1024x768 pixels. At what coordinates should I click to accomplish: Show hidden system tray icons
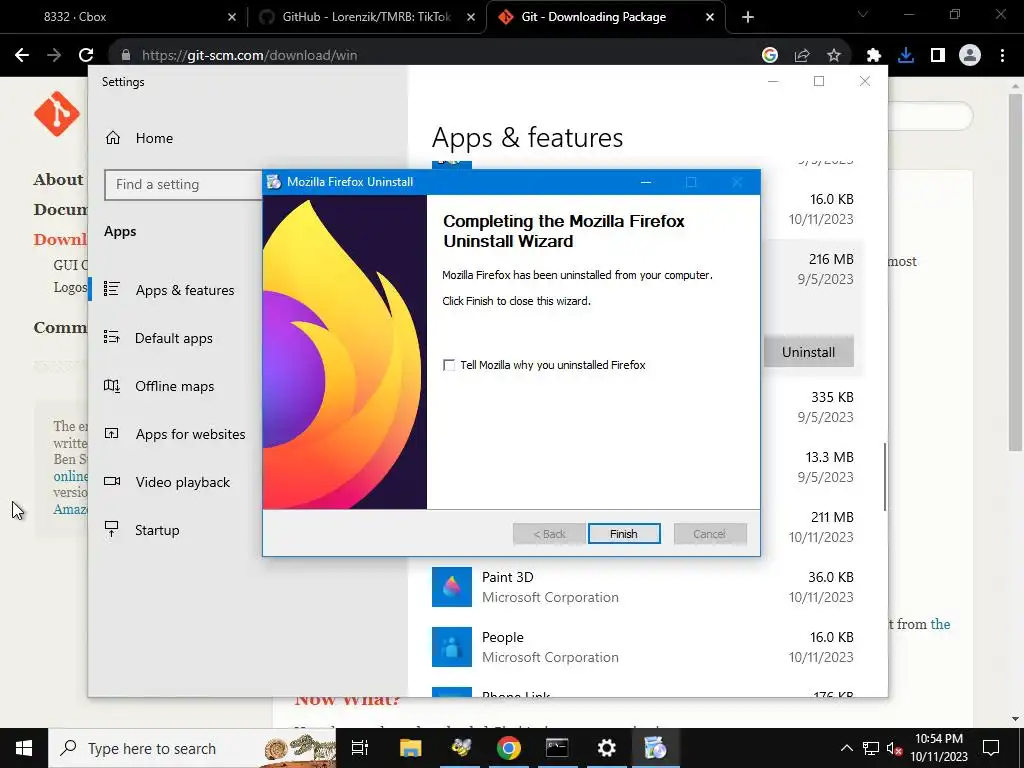[846, 748]
